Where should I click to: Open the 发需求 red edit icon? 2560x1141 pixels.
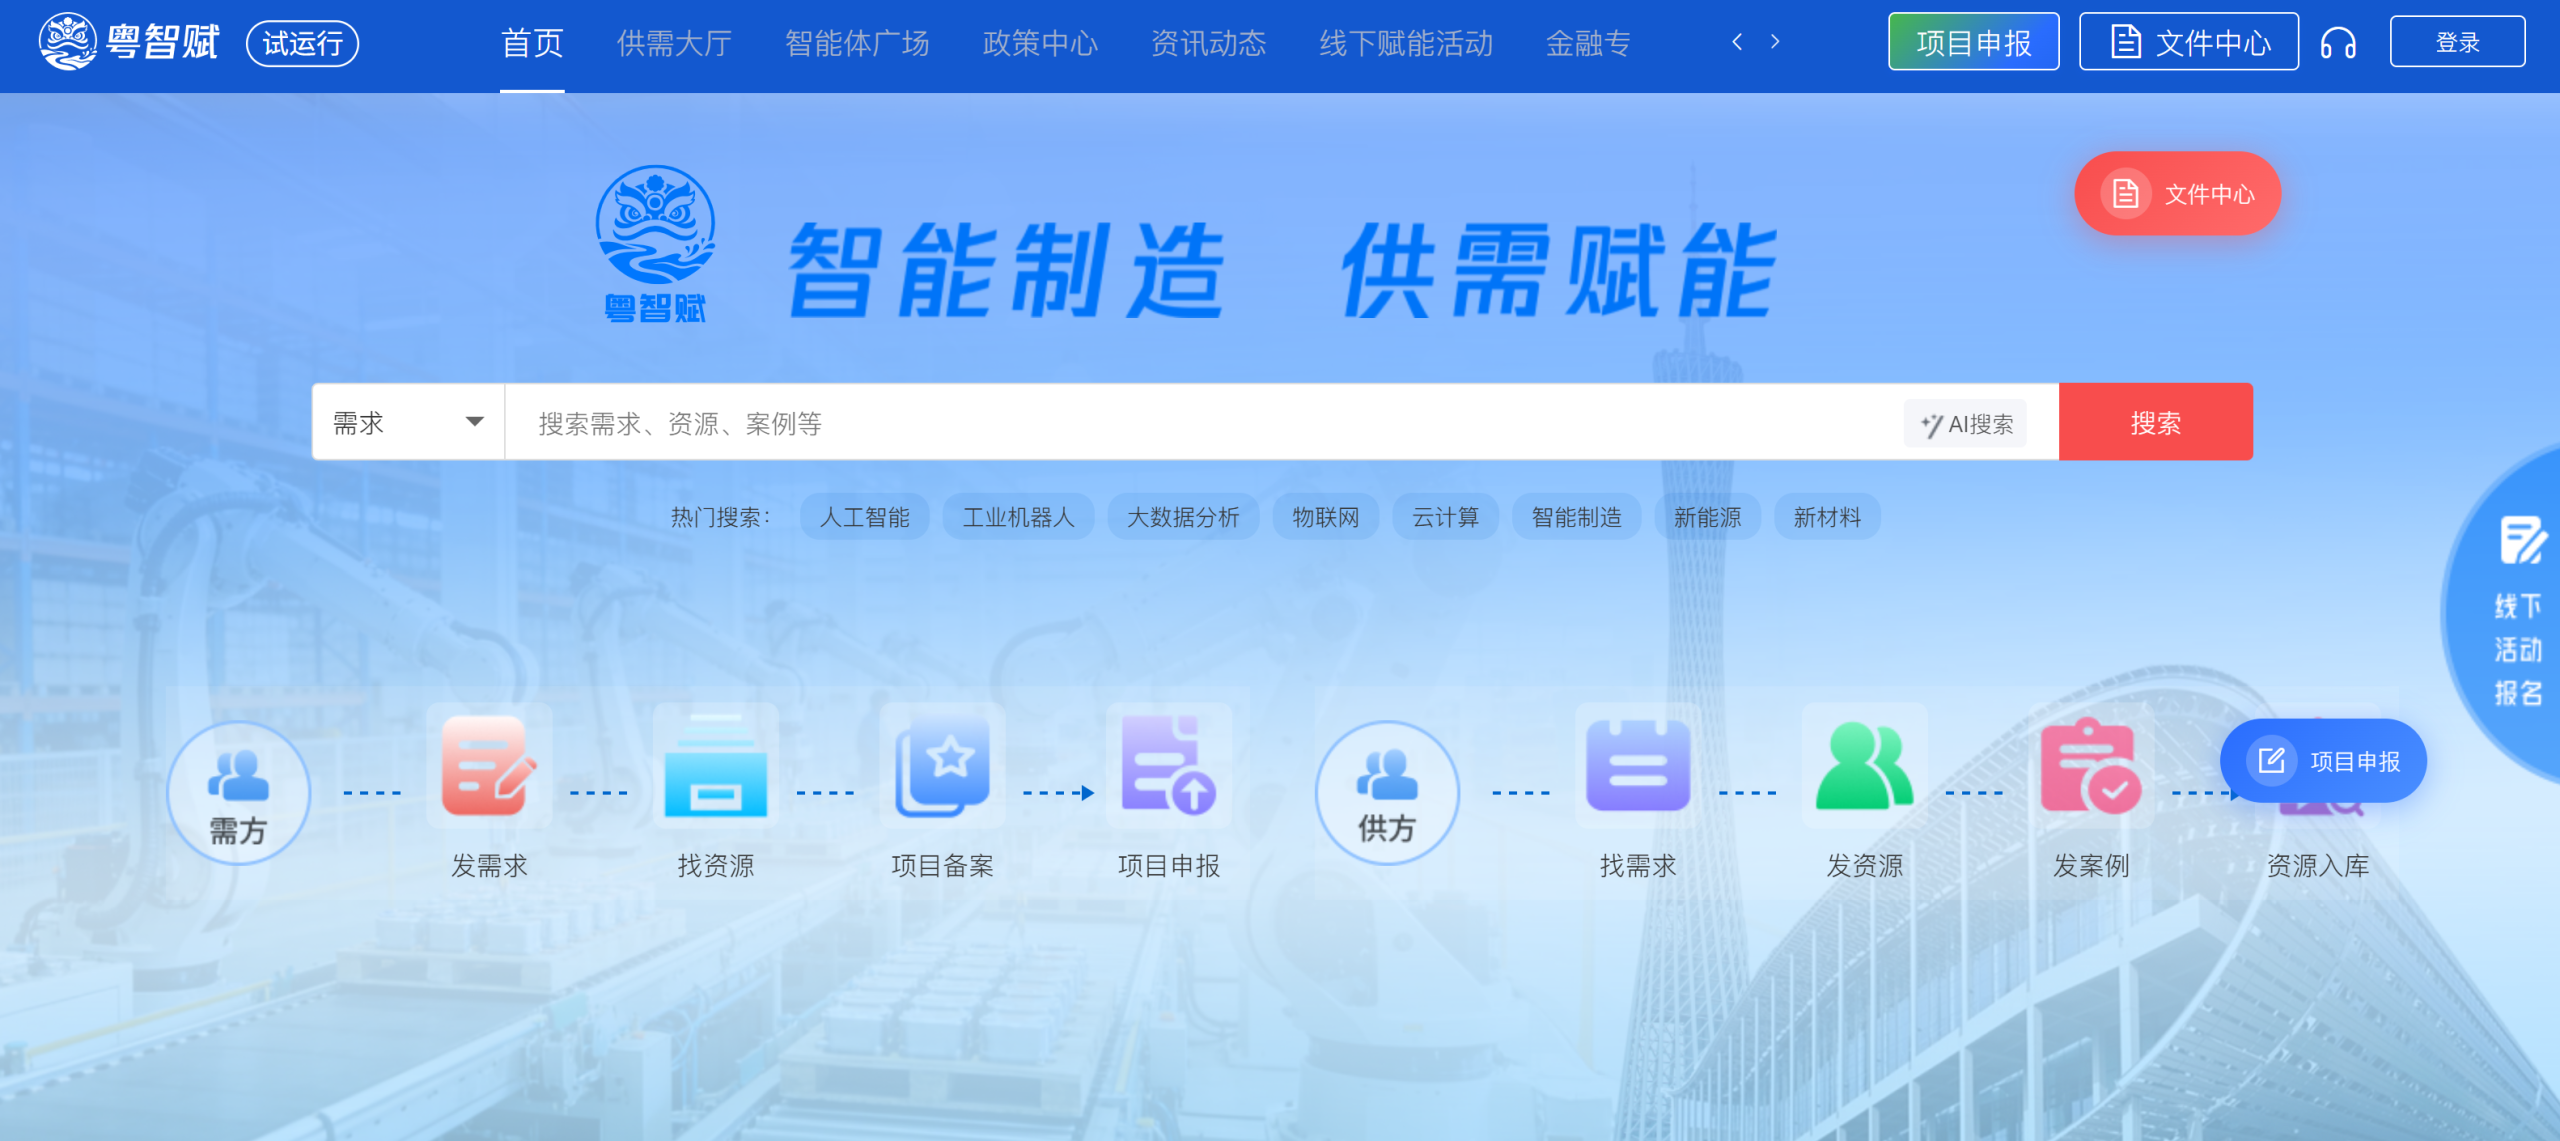tap(489, 767)
